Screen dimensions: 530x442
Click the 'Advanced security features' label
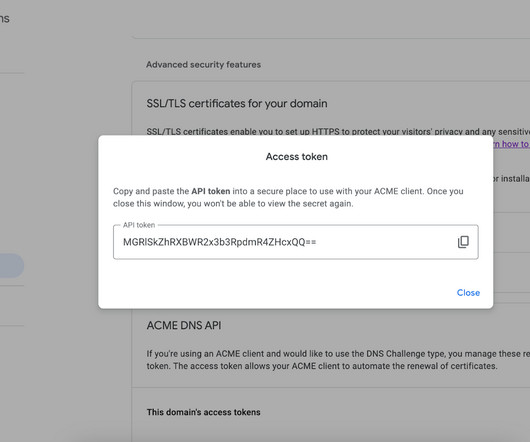[203, 65]
